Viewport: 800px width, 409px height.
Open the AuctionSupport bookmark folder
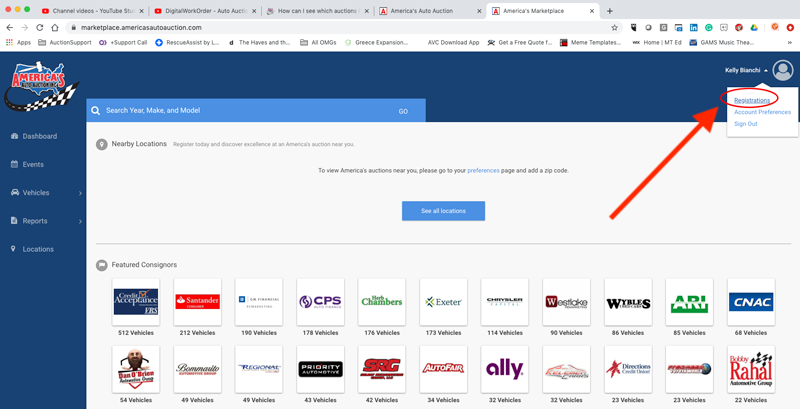coord(64,43)
